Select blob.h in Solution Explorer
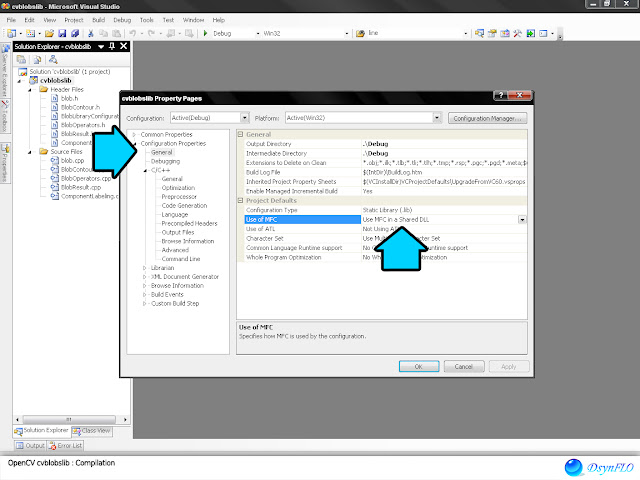This screenshot has height=480, width=640. pos(69,98)
